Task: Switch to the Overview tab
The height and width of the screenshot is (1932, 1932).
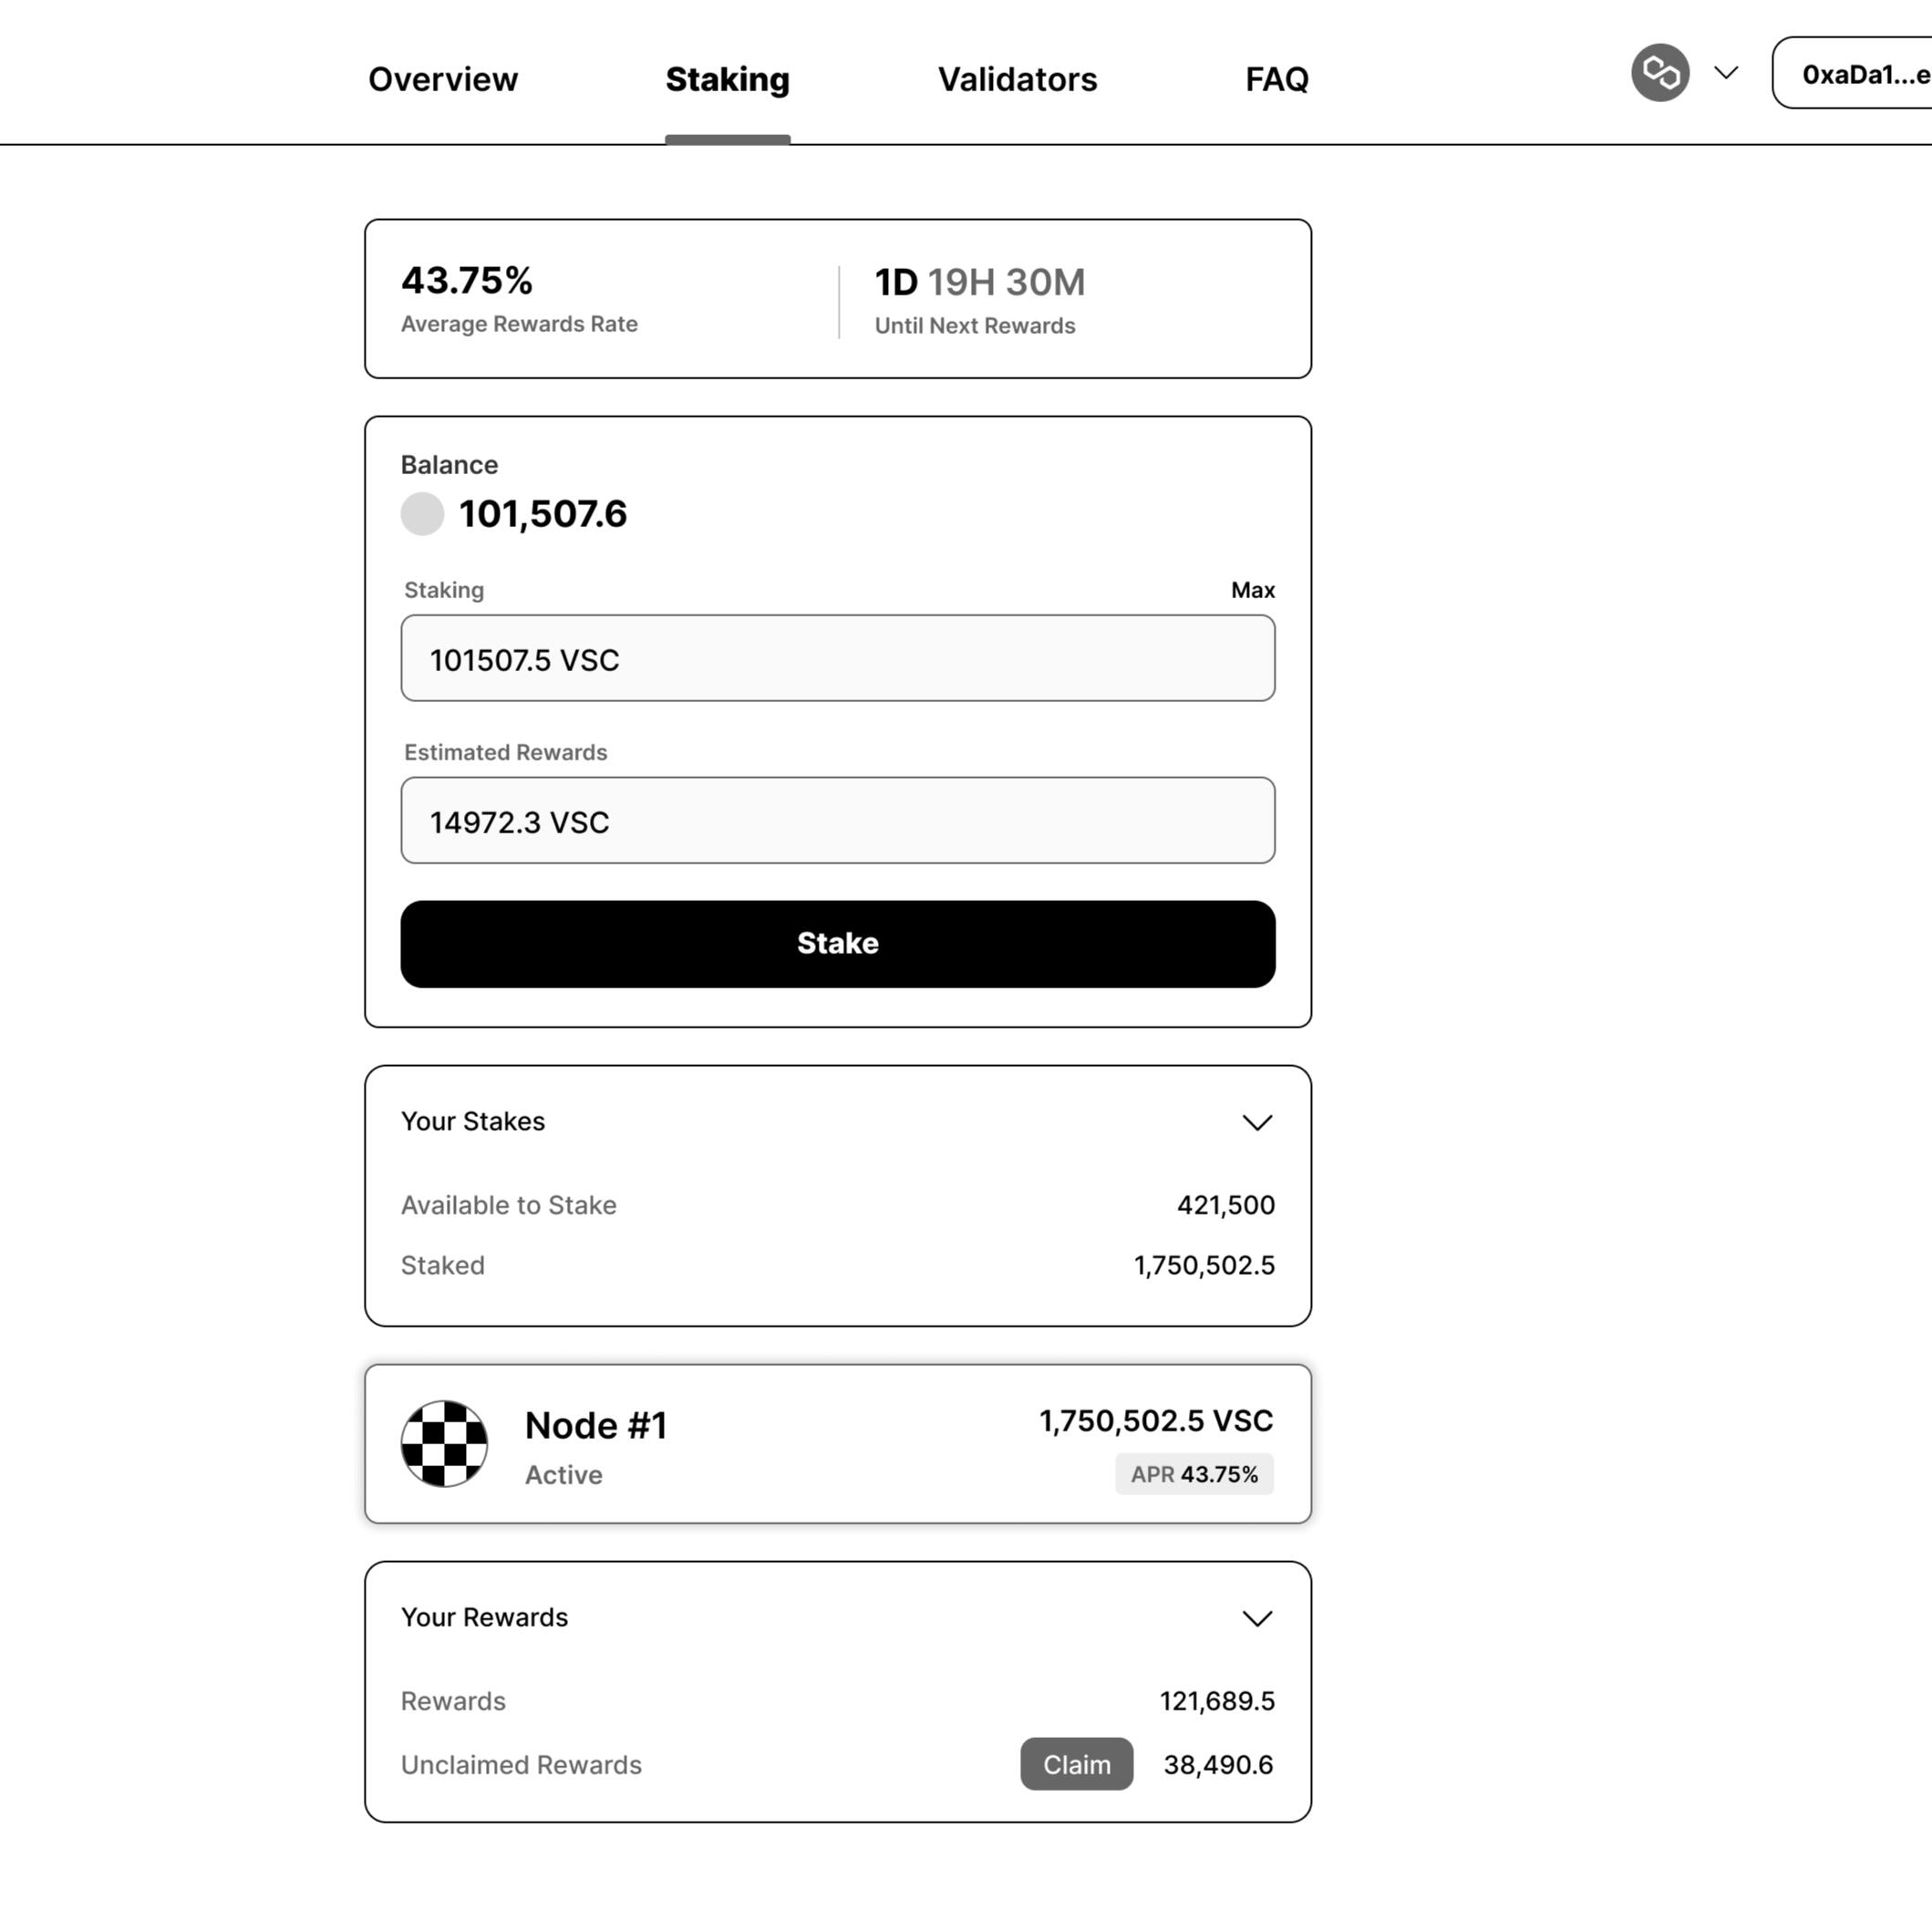Action: click(443, 79)
